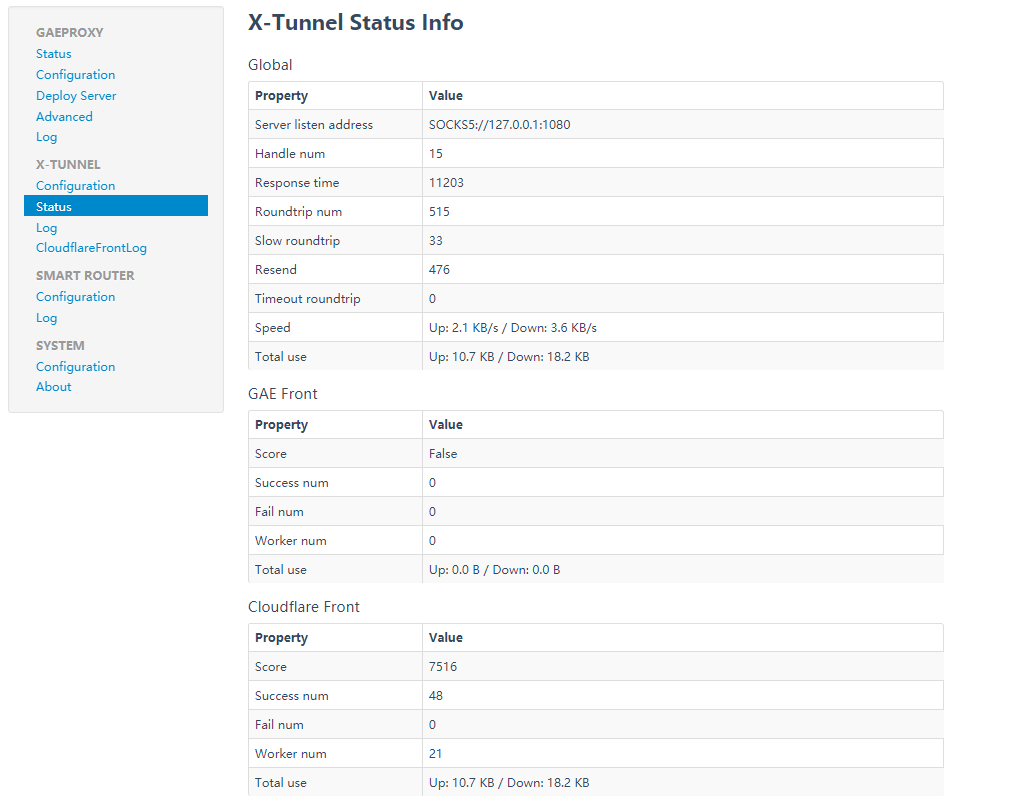Open GAEPROXY Configuration
This screenshot has width=1020, height=806.
coord(75,74)
